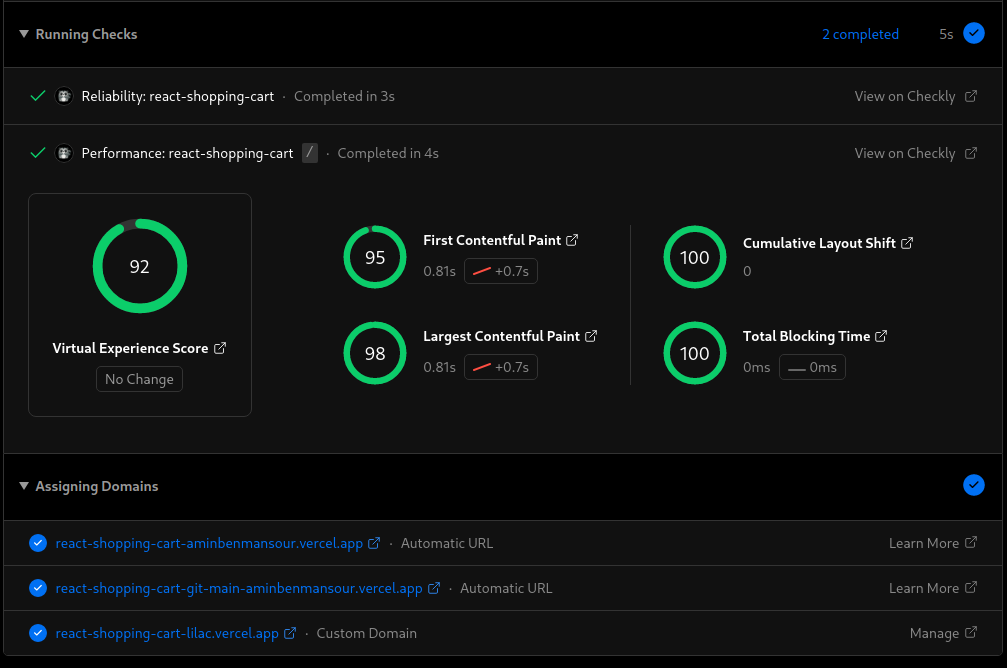Open the '2 completed' link

[860, 34]
